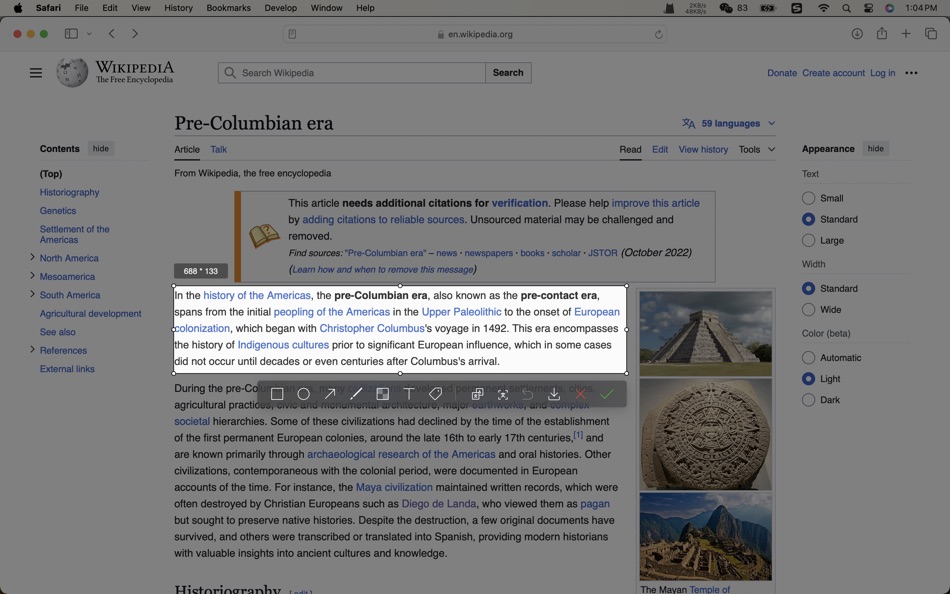Hide the Contents sidebar
The width and height of the screenshot is (950, 594).
(101, 148)
